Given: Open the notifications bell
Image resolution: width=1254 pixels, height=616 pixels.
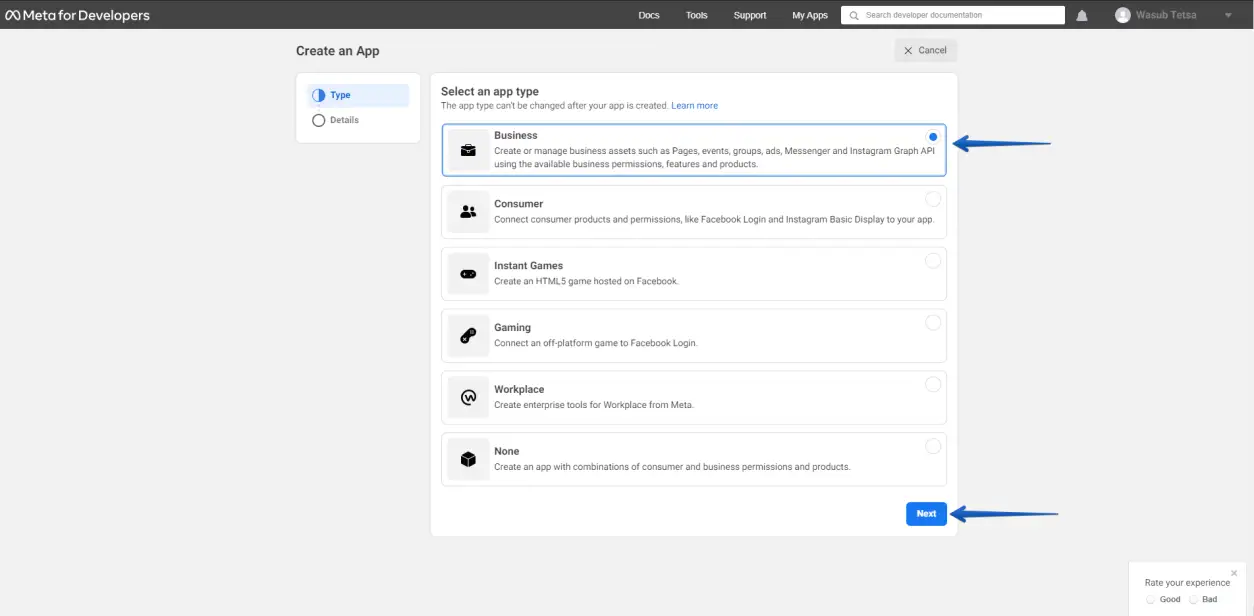Looking at the screenshot, I should pos(1082,15).
